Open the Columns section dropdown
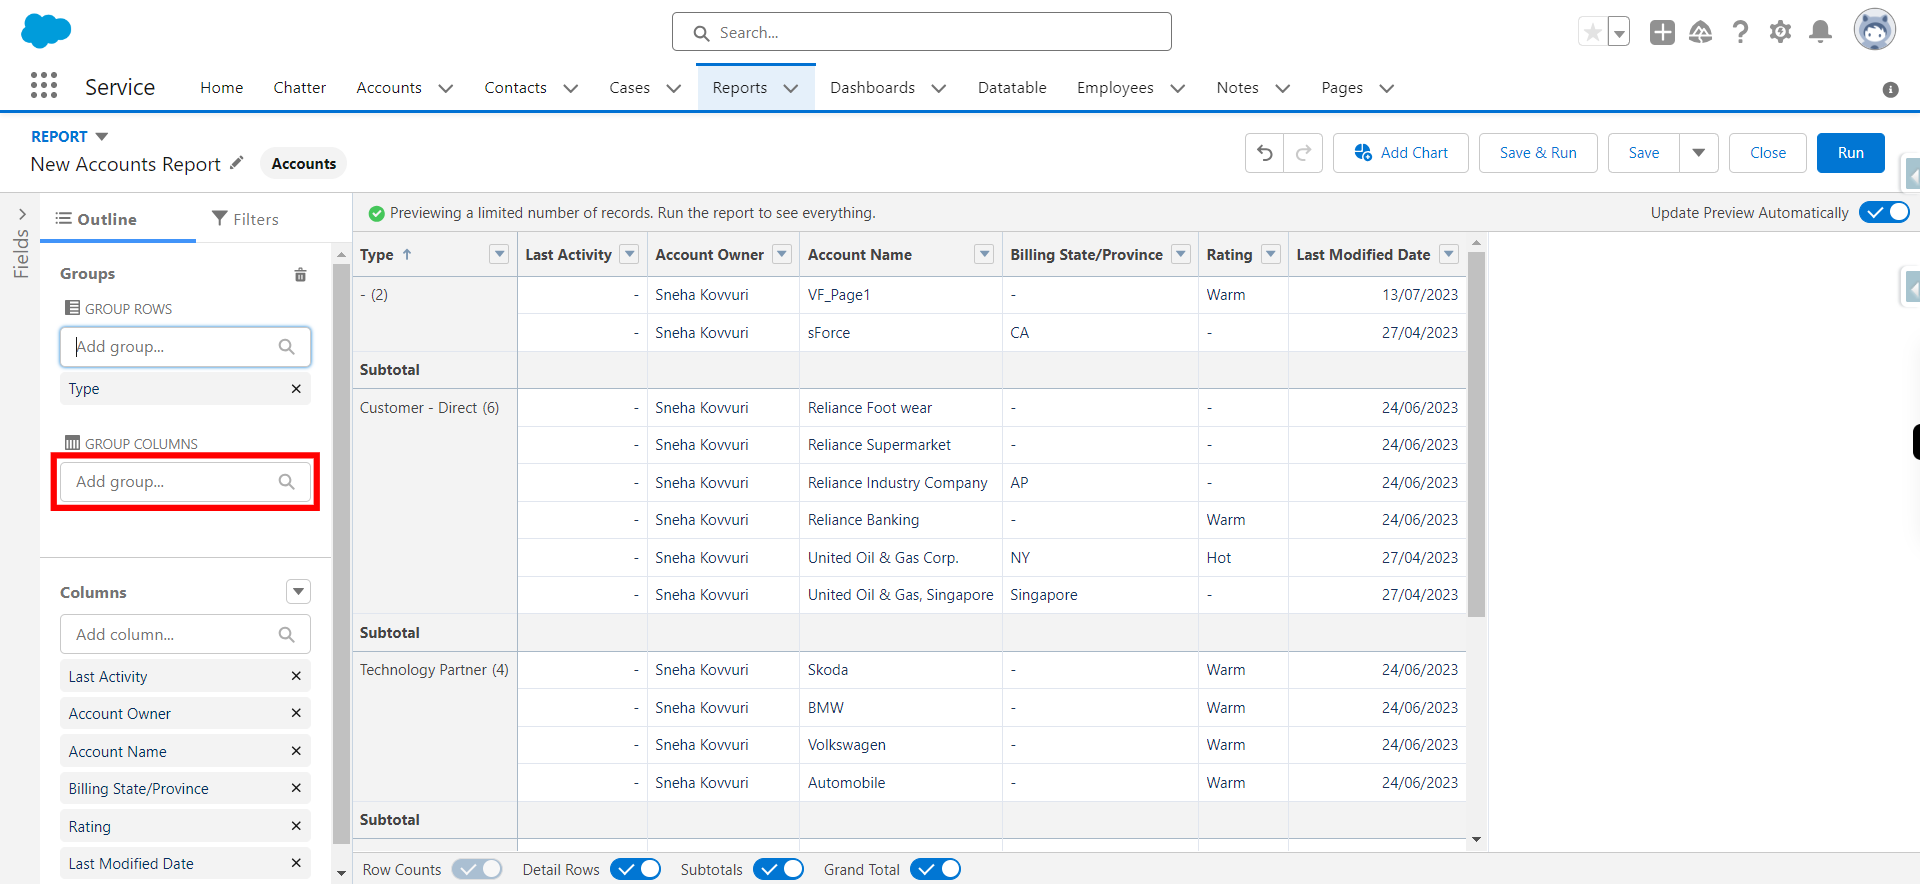Viewport: 1920px width, 884px height. pyautogui.click(x=298, y=591)
